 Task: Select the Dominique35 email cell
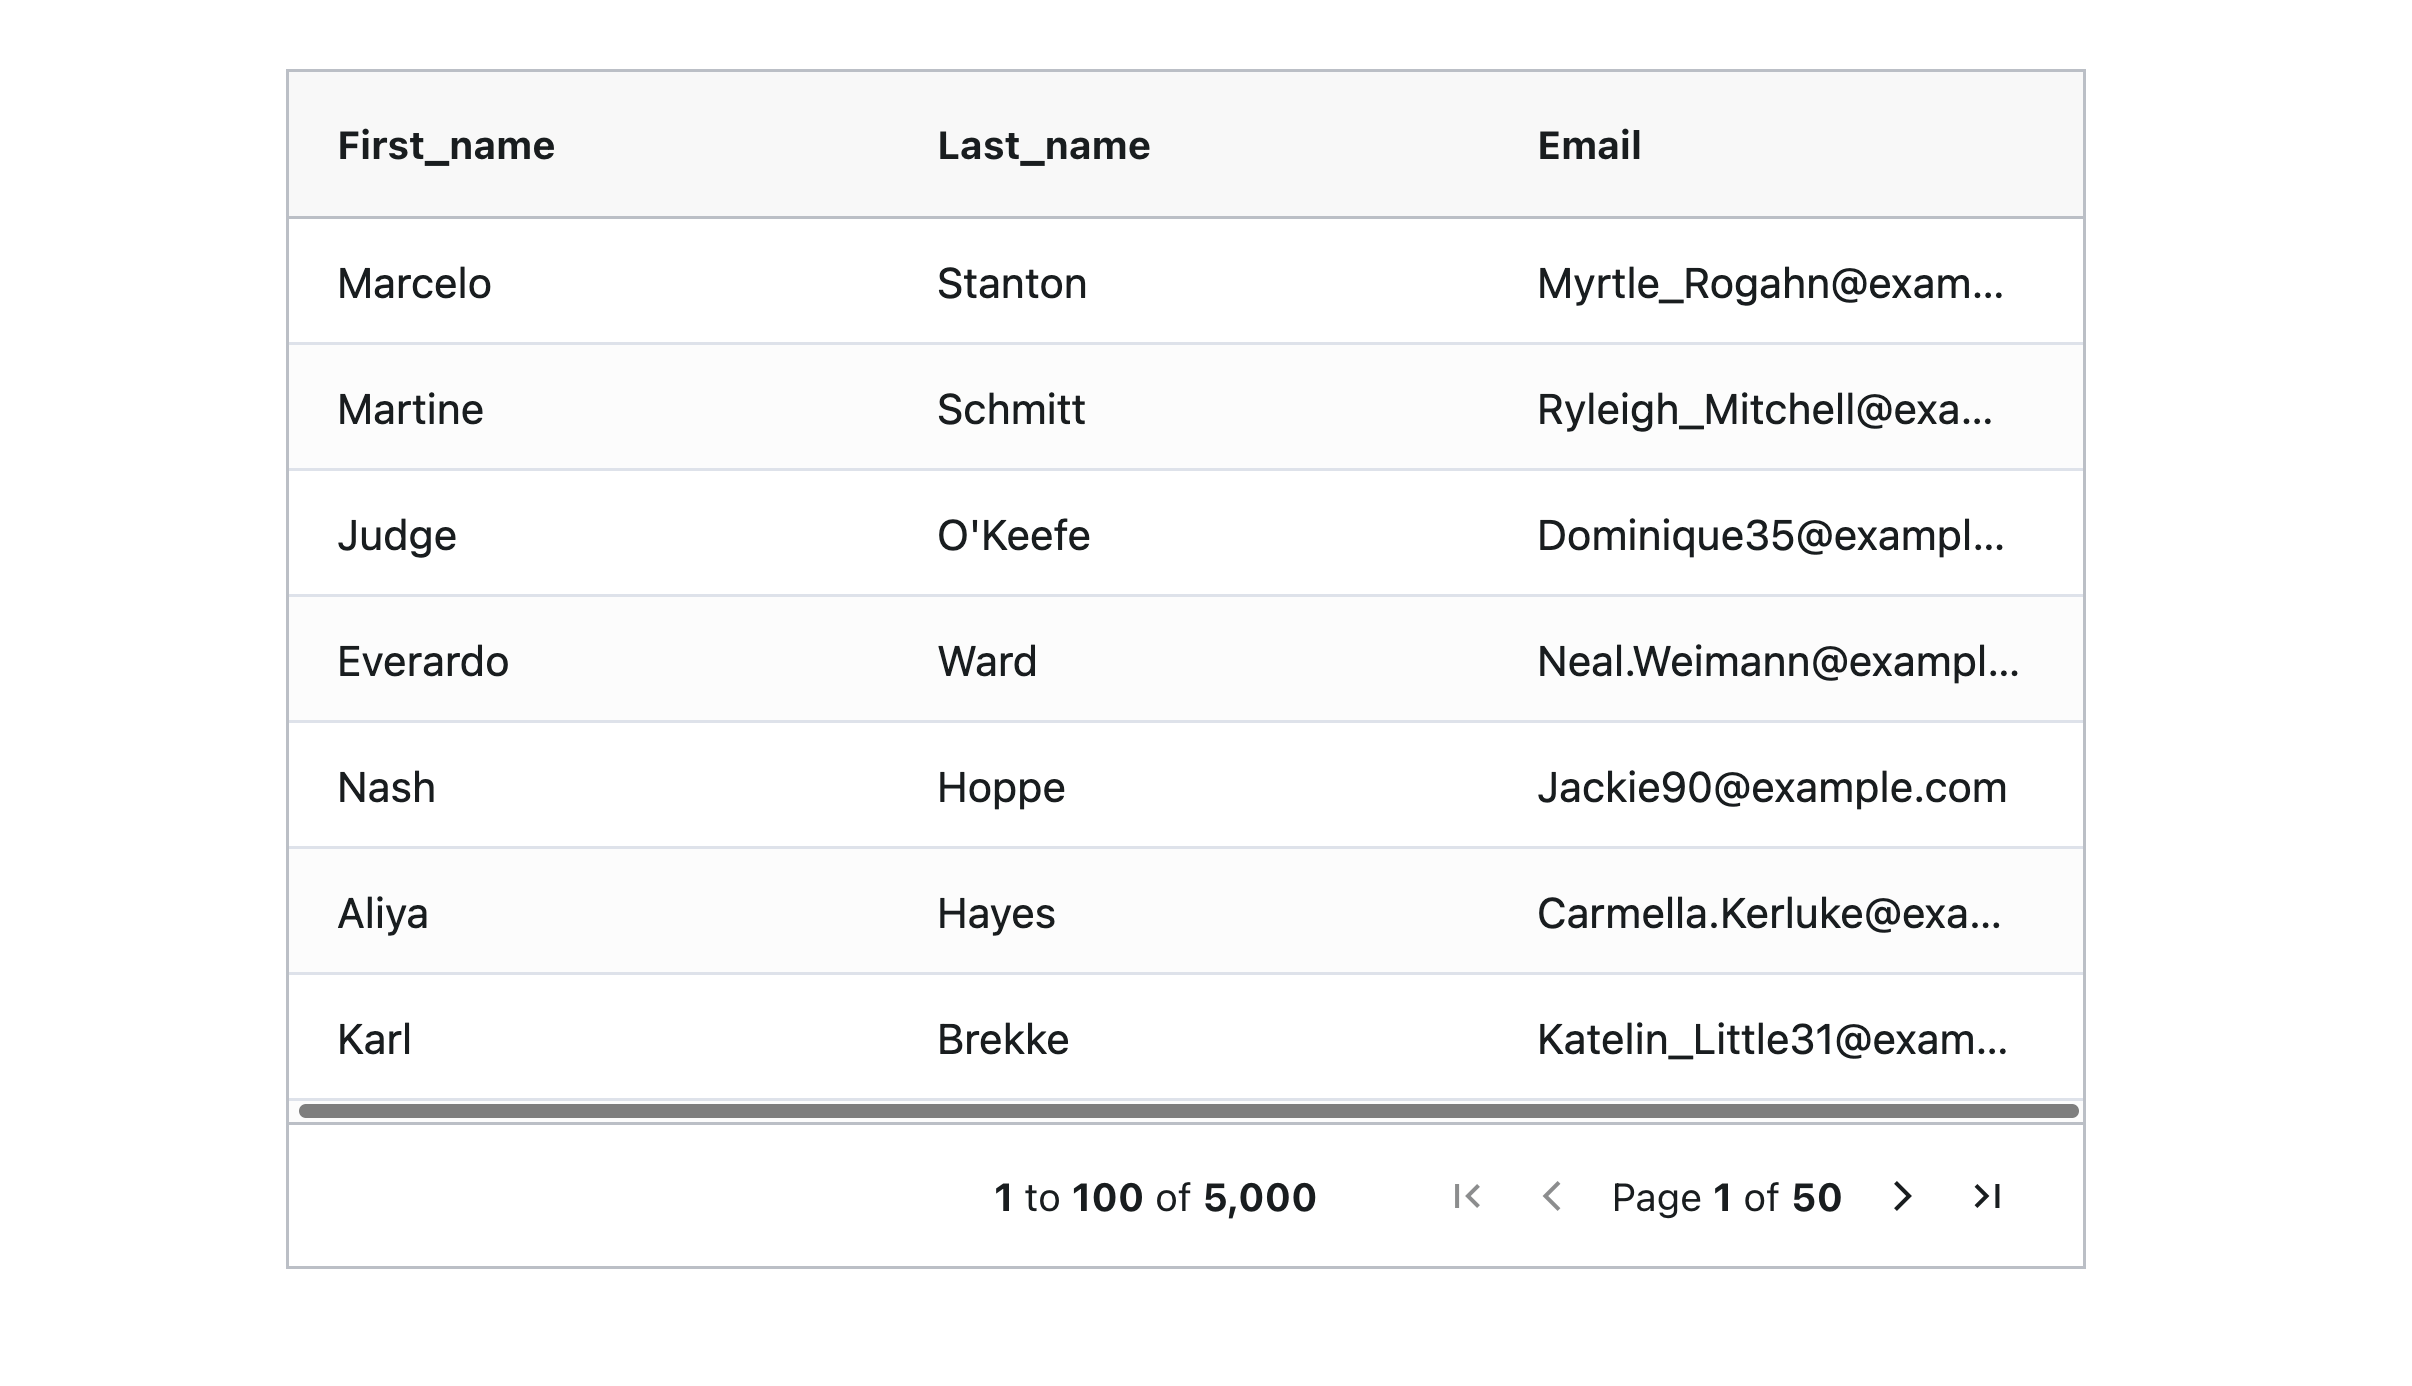point(1770,536)
